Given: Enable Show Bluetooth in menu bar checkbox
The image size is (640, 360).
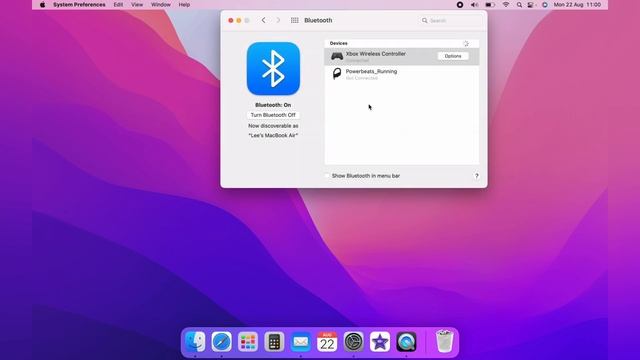Looking at the screenshot, I should (327, 176).
